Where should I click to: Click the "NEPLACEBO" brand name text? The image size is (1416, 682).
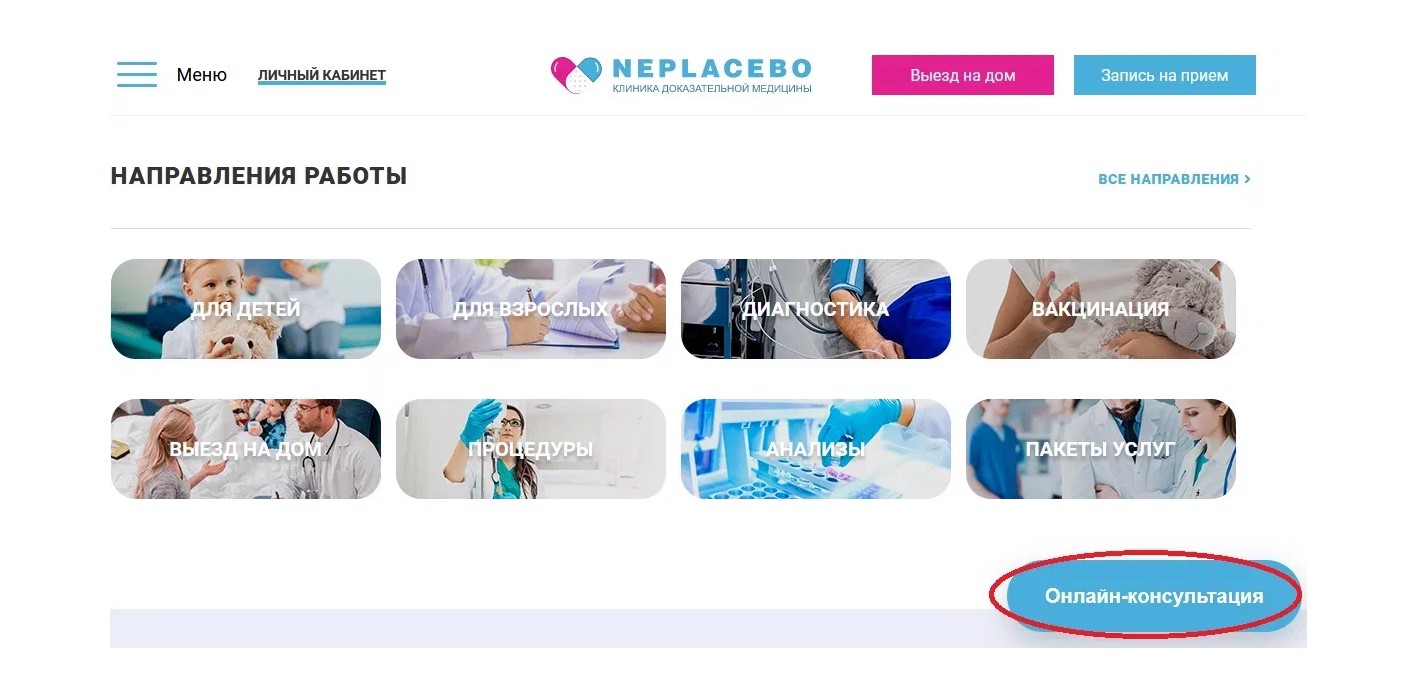[712, 68]
